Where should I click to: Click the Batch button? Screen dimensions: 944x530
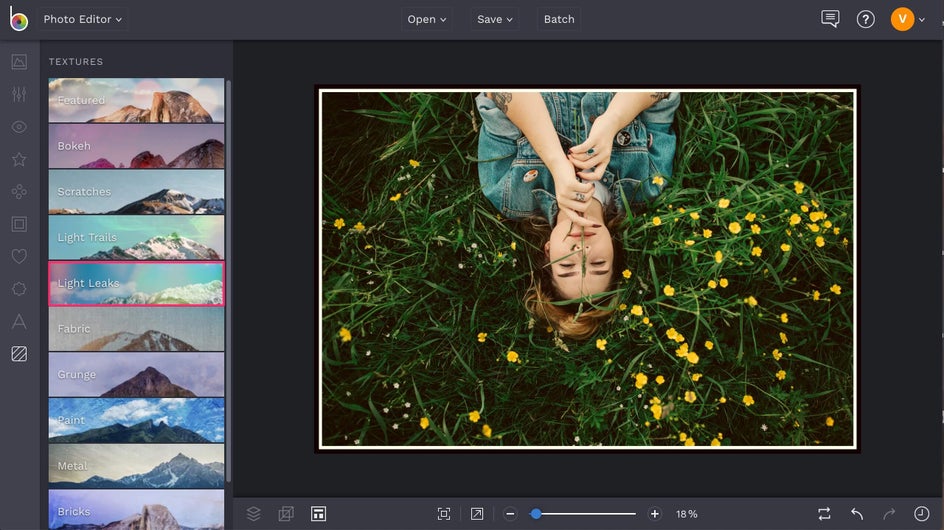tap(559, 19)
